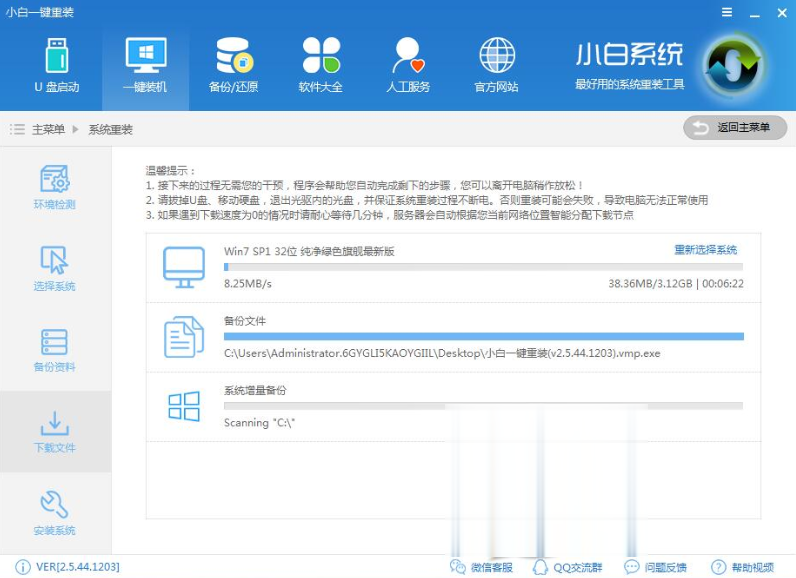Screen dimensions: 796x578
Task: Click the info icon beside version number
Action: coord(23,567)
